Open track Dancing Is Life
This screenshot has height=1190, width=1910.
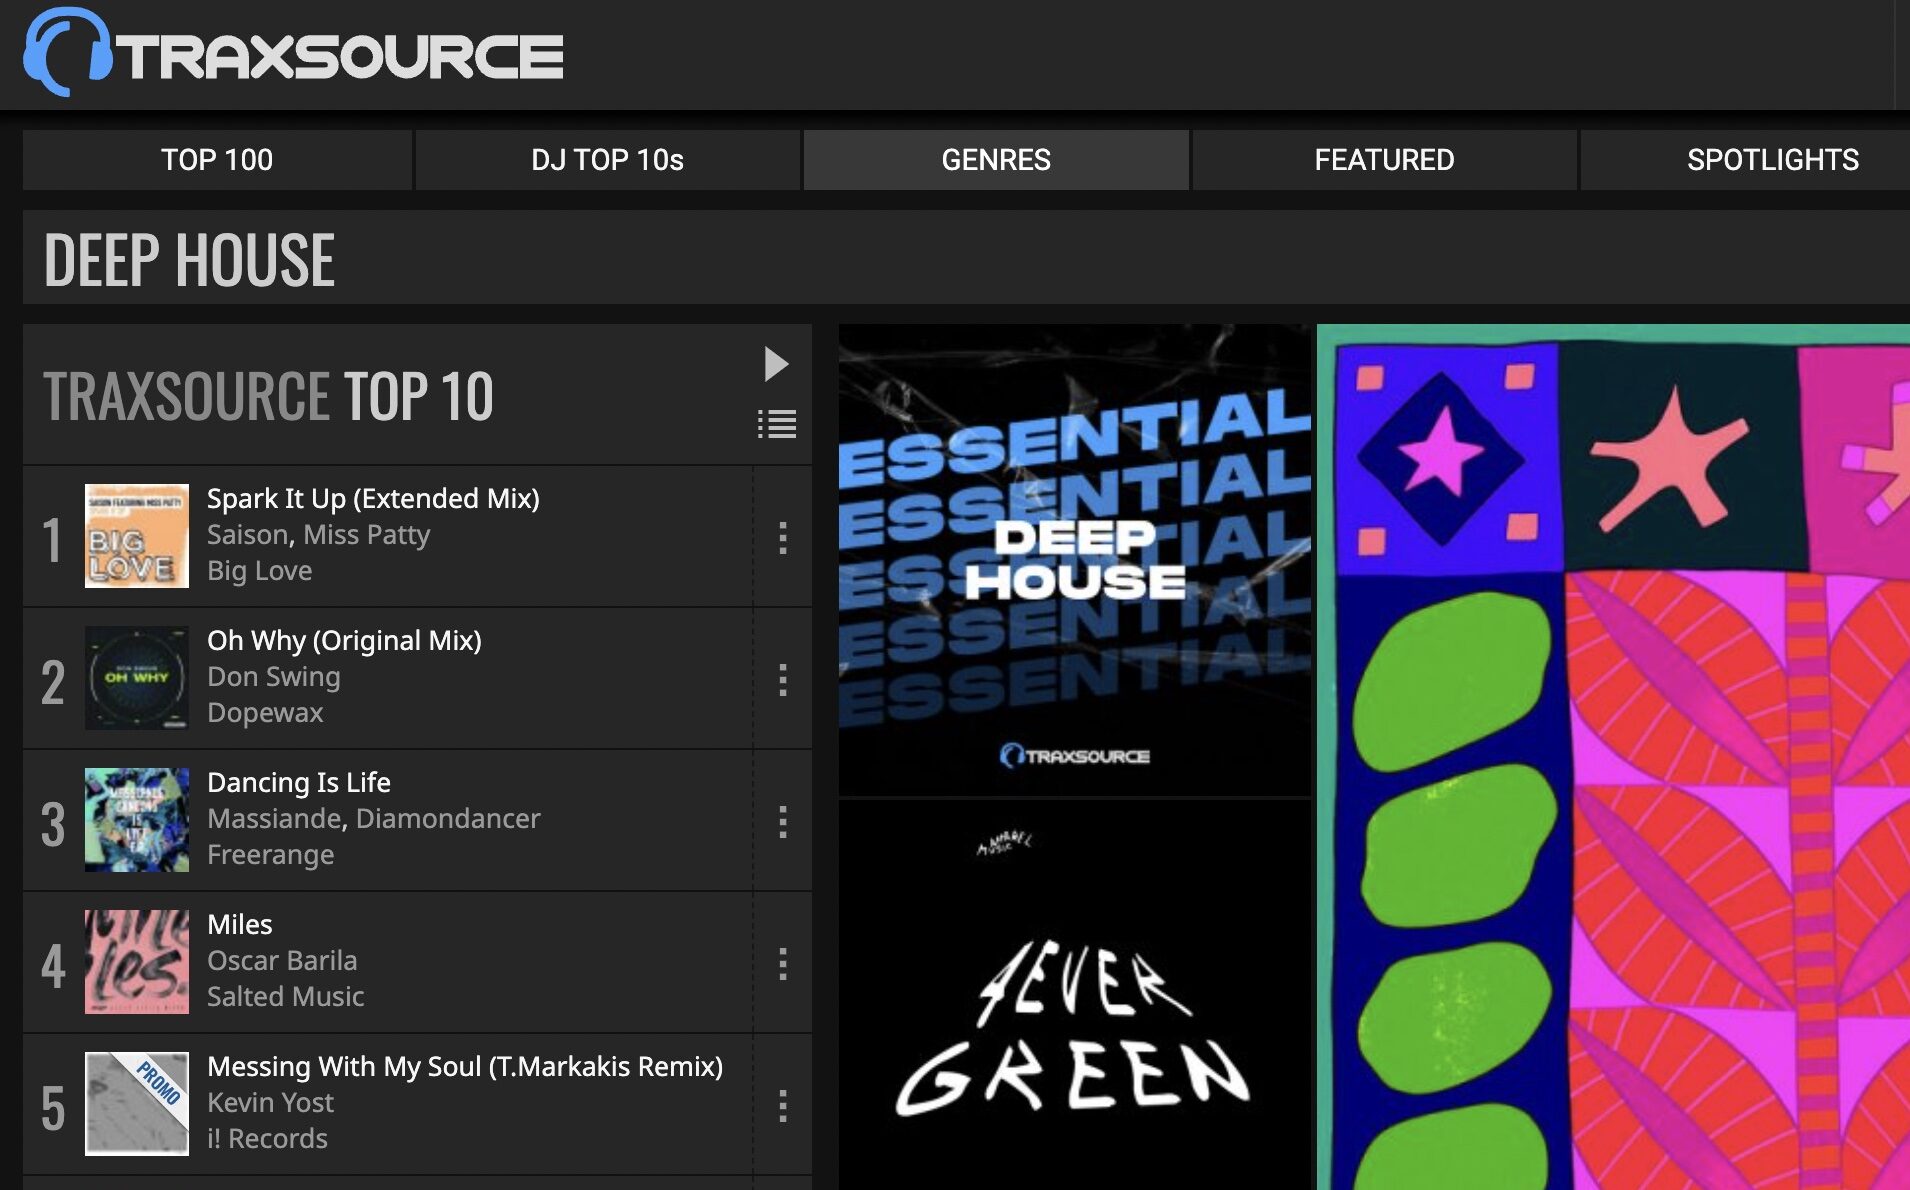click(299, 782)
